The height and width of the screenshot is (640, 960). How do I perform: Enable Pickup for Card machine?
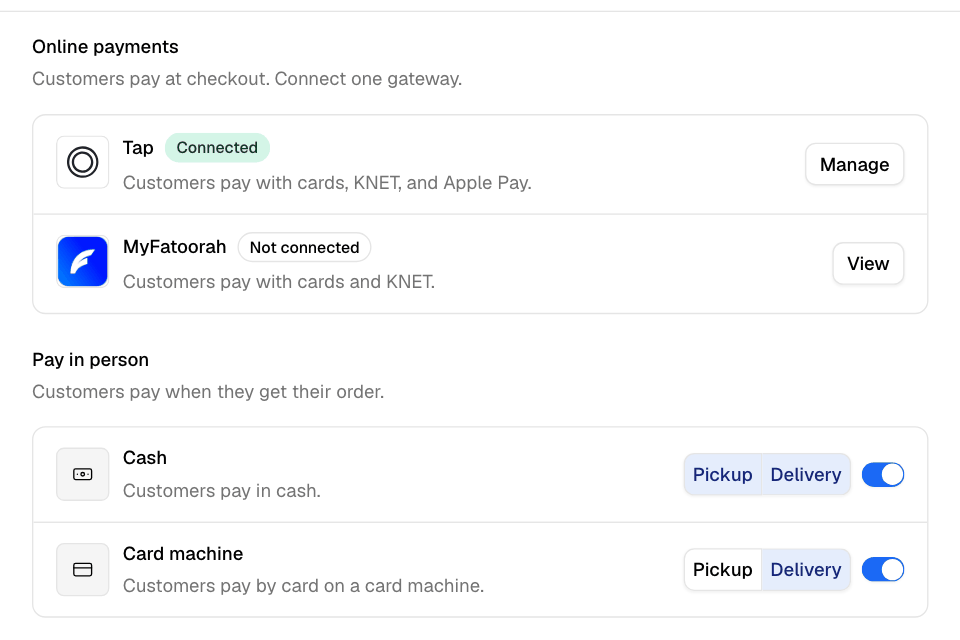(722, 570)
